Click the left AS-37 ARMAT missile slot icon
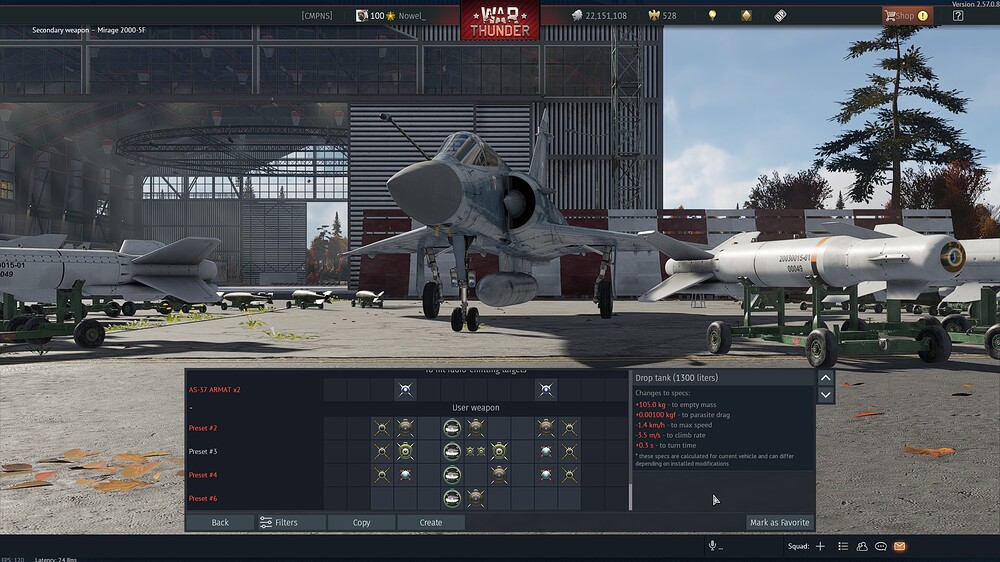This screenshot has width=1000, height=562. pos(405,390)
